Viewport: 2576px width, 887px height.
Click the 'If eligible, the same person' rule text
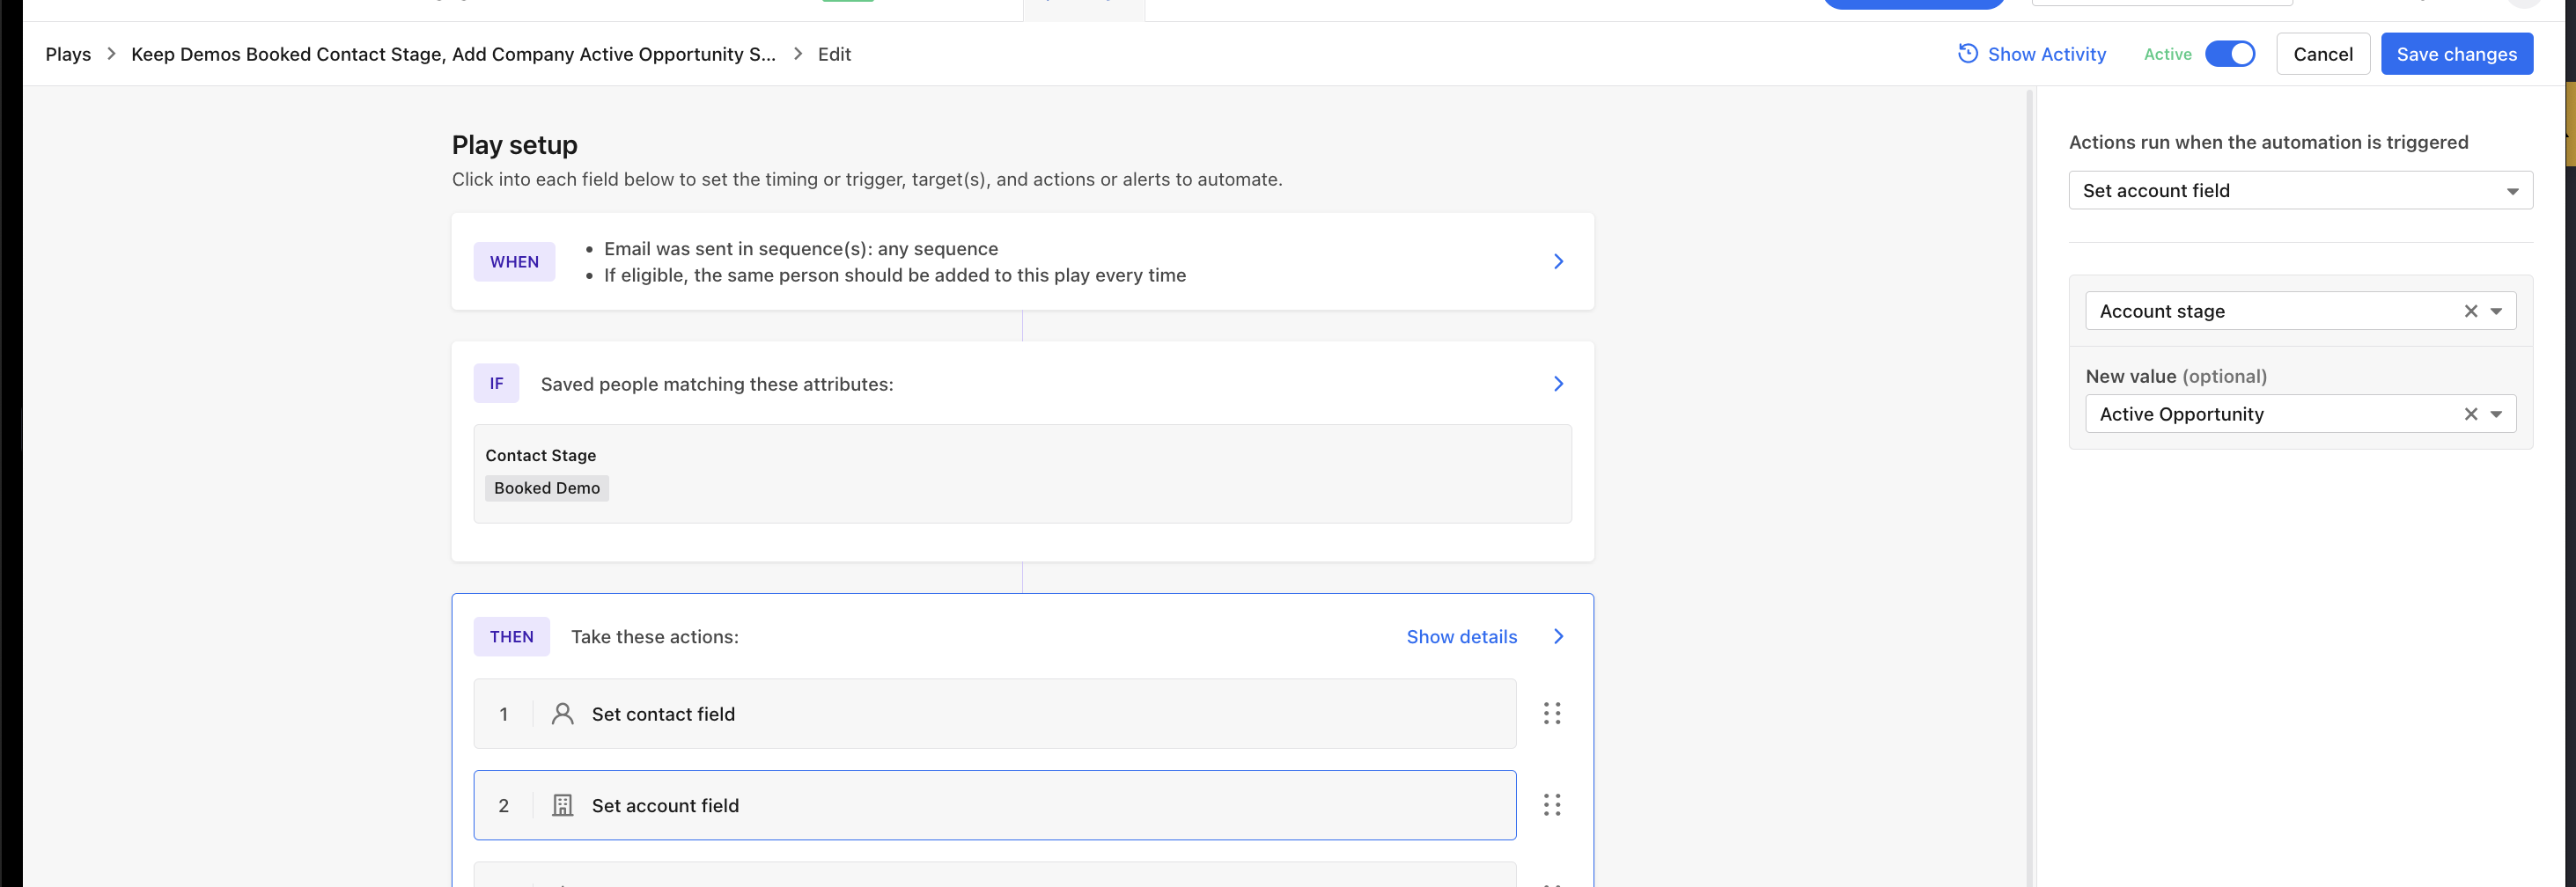pyautogui.click(x=895, y=276)
